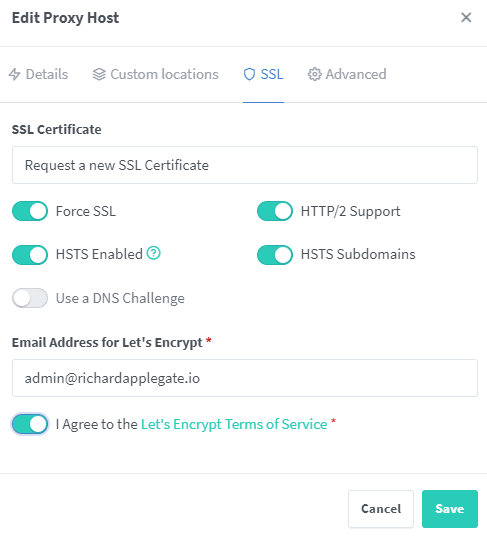Enable Use a DNS Challenge
Viewport: 487px width, 541px height.
coord(30,298)
